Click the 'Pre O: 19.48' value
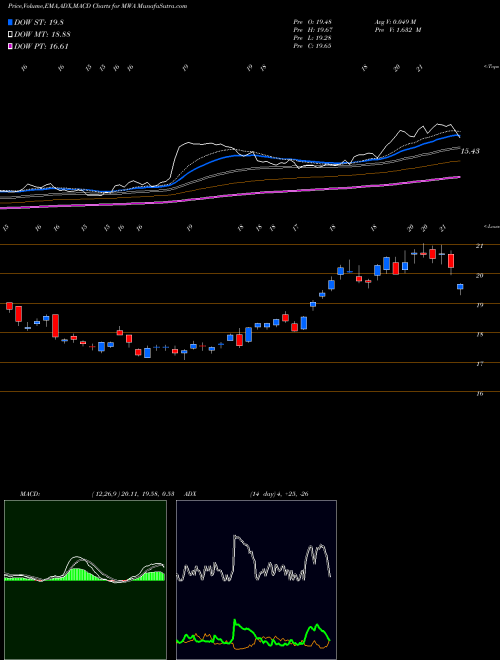Viewport: 500px width, 660px height. pos(312,22)
